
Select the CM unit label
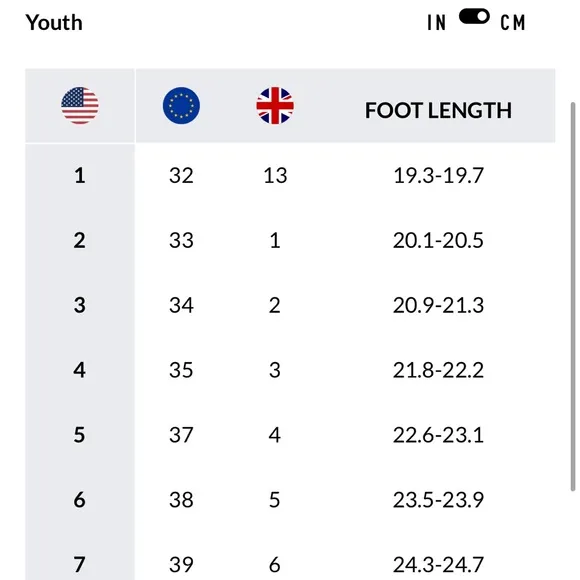point(513,23)
